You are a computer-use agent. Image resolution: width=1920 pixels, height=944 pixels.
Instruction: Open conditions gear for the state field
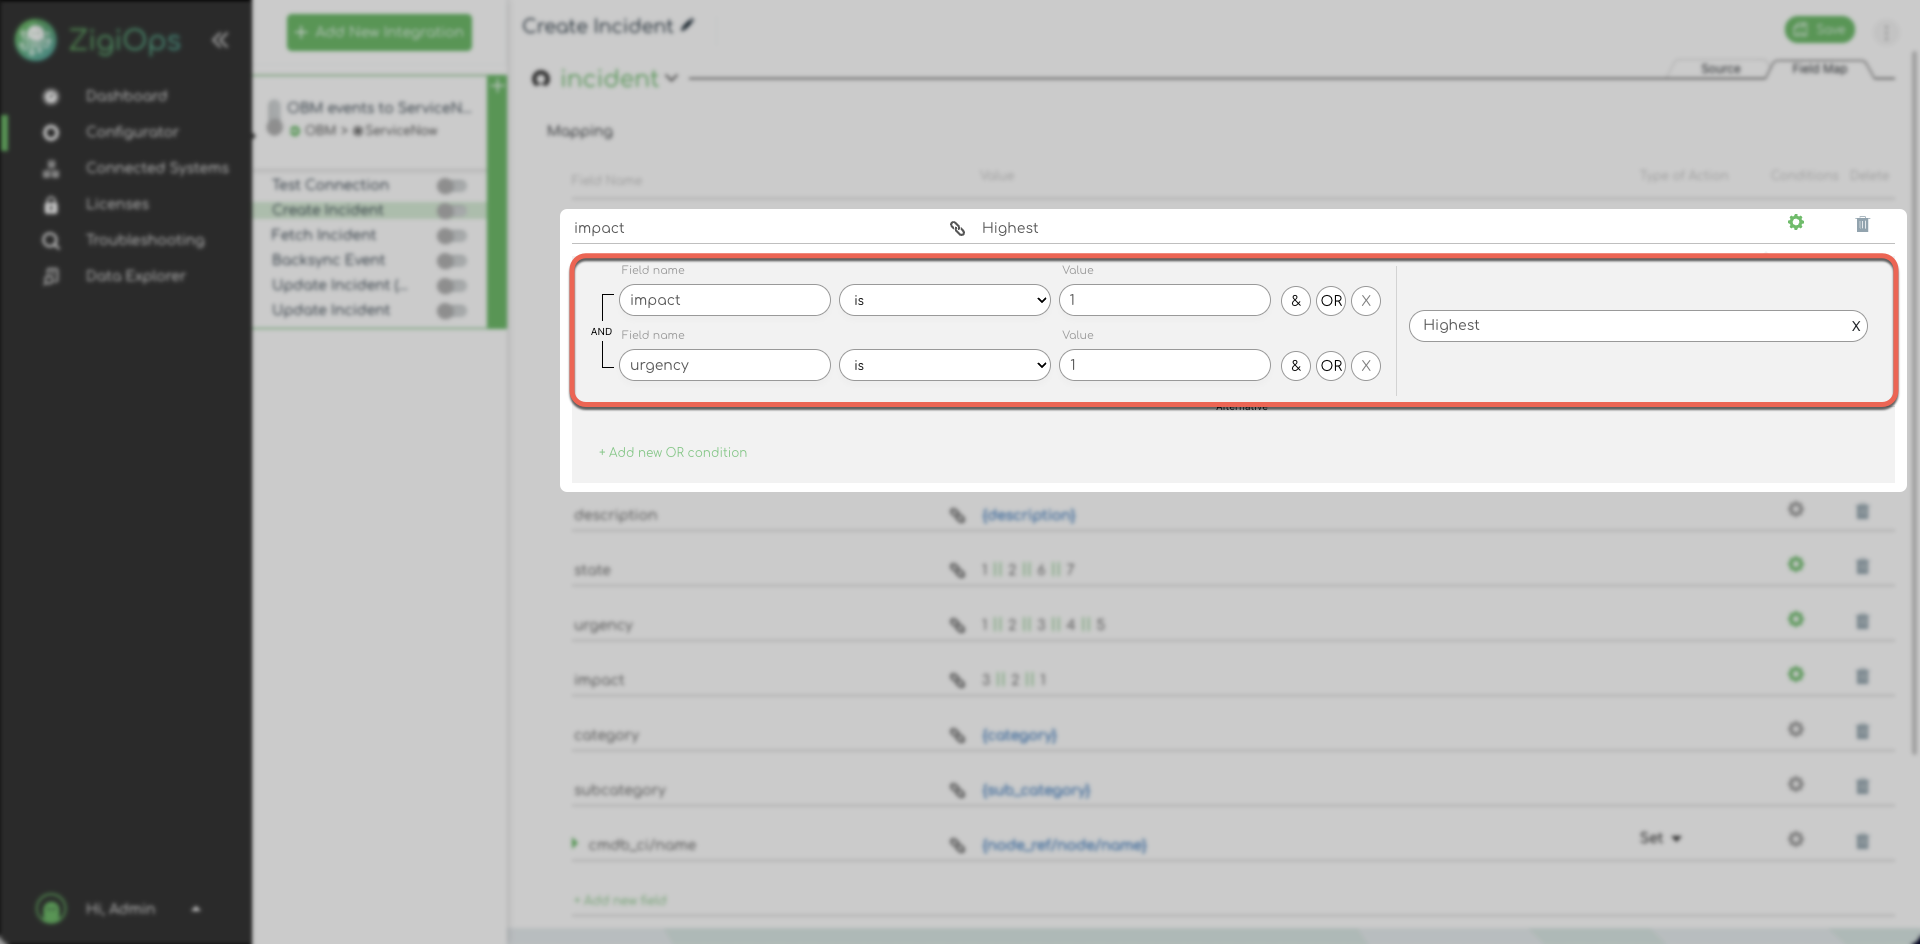point(1795,565)
